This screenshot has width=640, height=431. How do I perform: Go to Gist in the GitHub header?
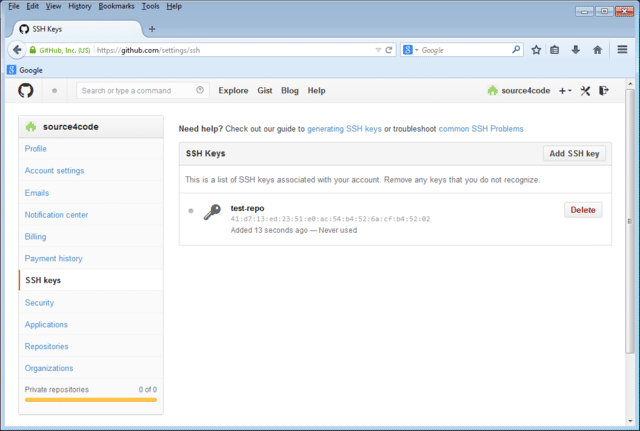(264, 91)
